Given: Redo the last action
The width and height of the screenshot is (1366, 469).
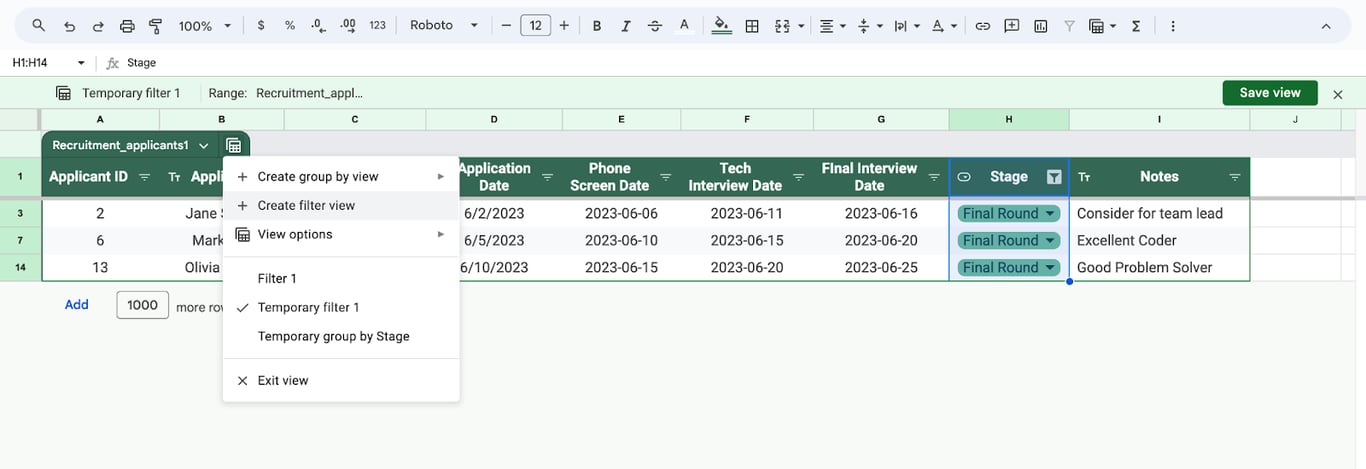Looking at the screenshot, I should pos(98,26).
